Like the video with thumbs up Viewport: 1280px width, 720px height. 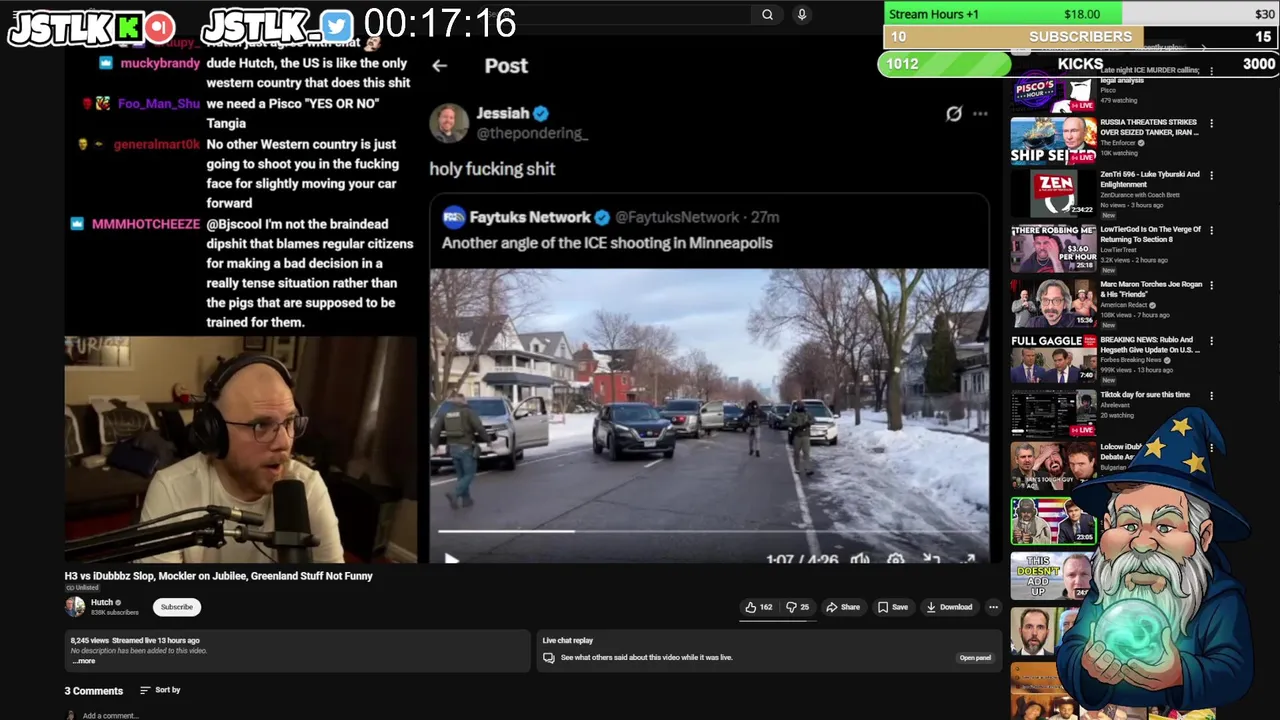(x=759, y=607)
